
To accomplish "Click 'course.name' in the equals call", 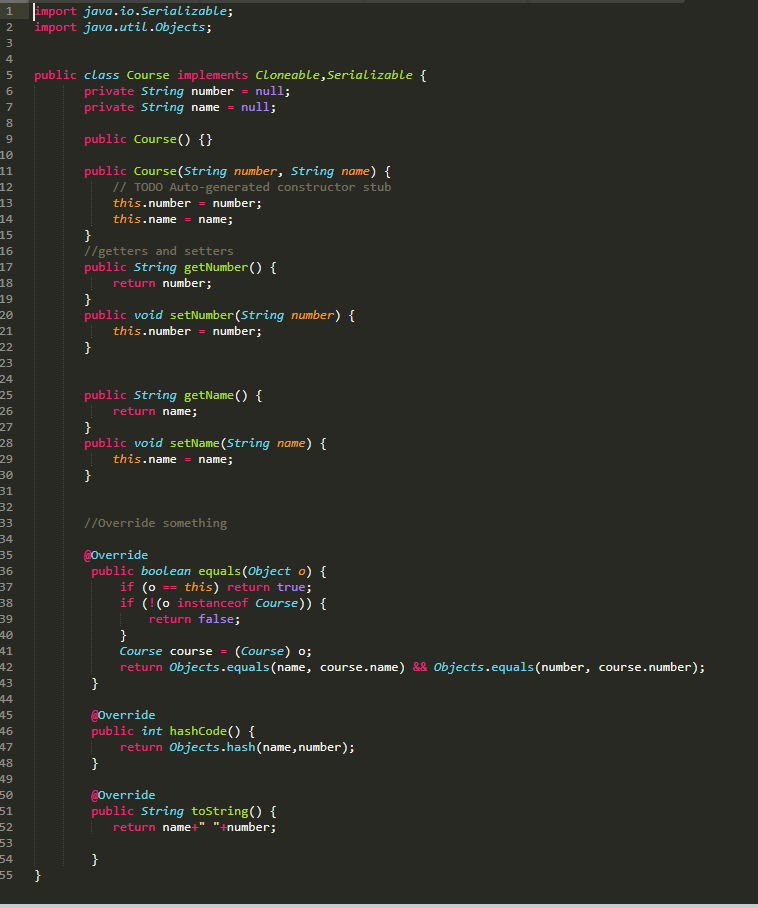I will pos(359,668).
